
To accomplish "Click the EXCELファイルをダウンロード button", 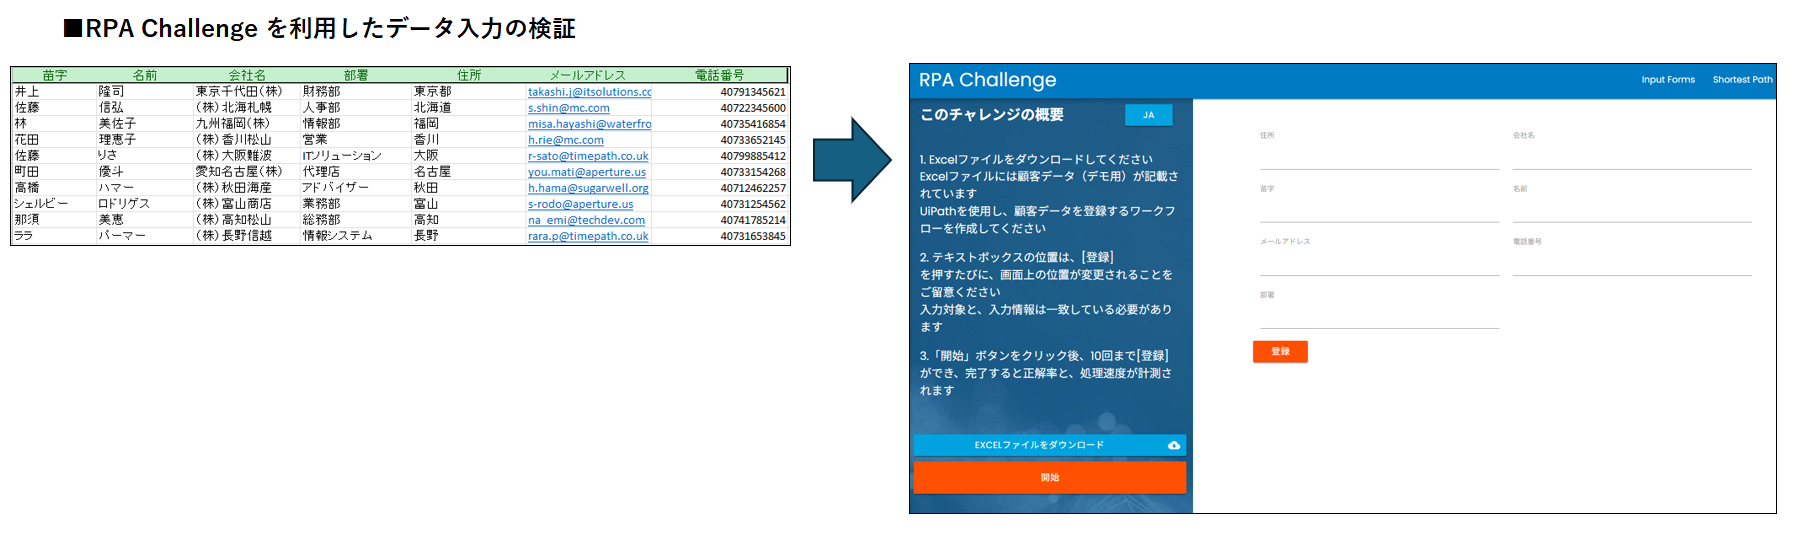I will 1049,445.
